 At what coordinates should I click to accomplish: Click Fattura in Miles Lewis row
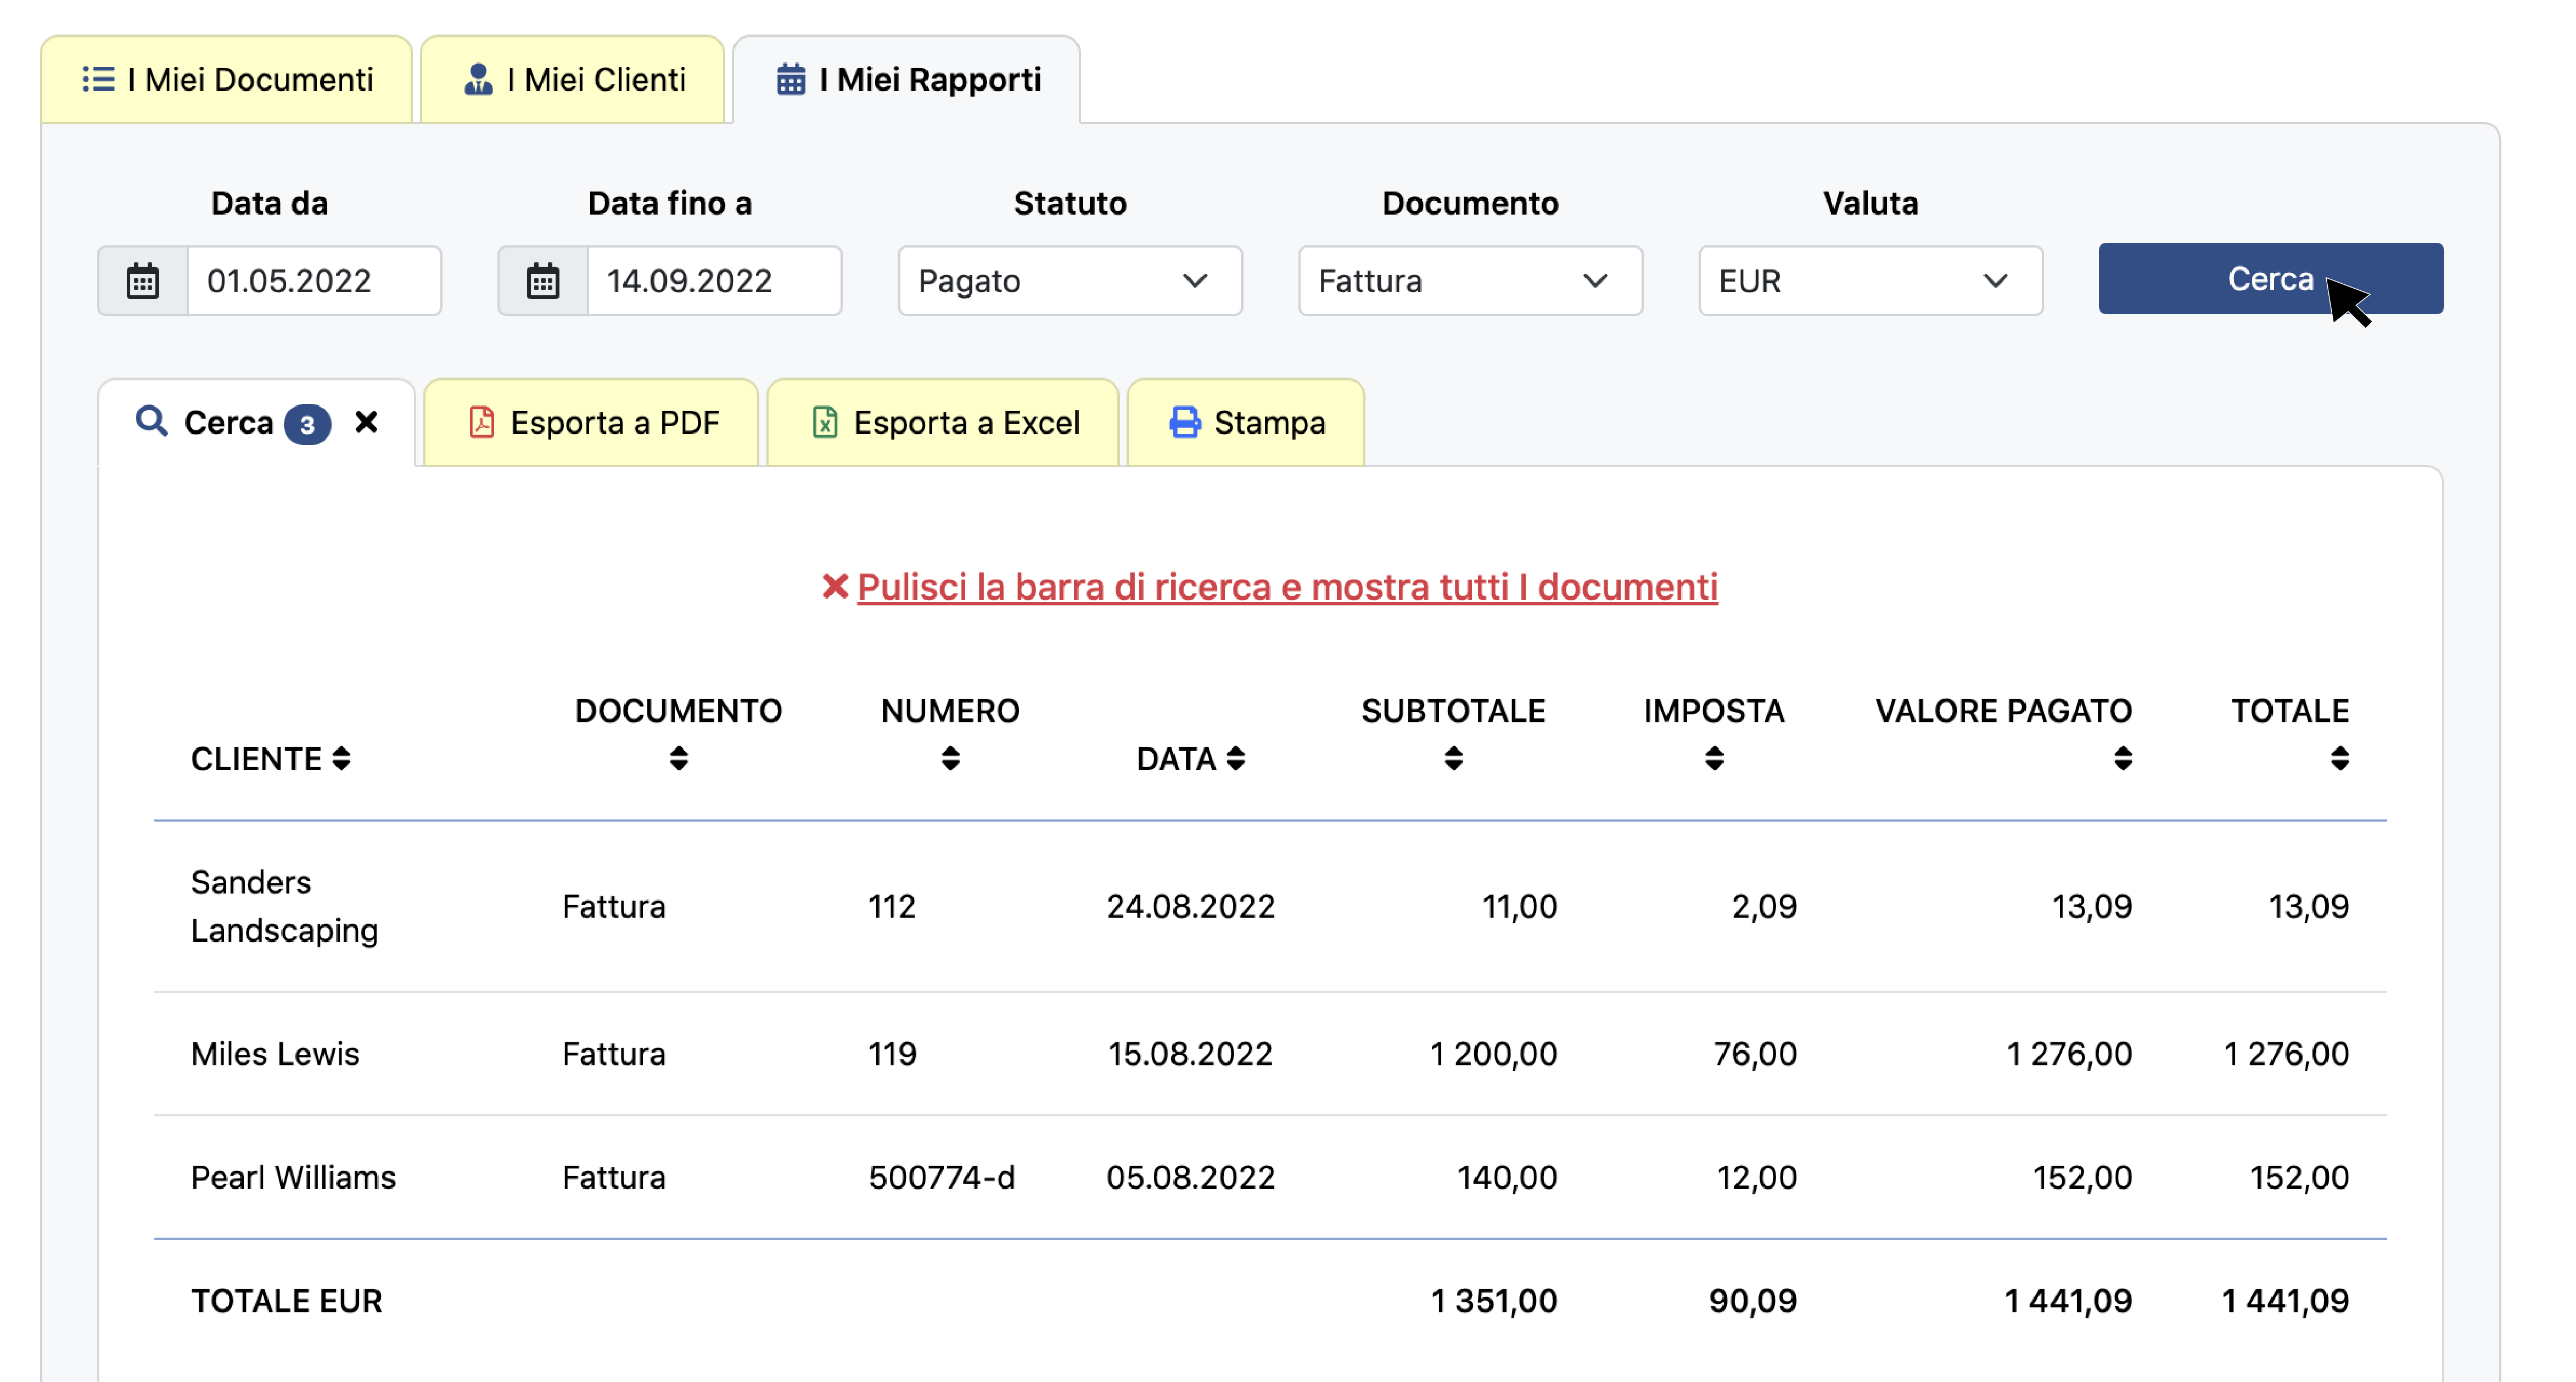point(614,1054)
